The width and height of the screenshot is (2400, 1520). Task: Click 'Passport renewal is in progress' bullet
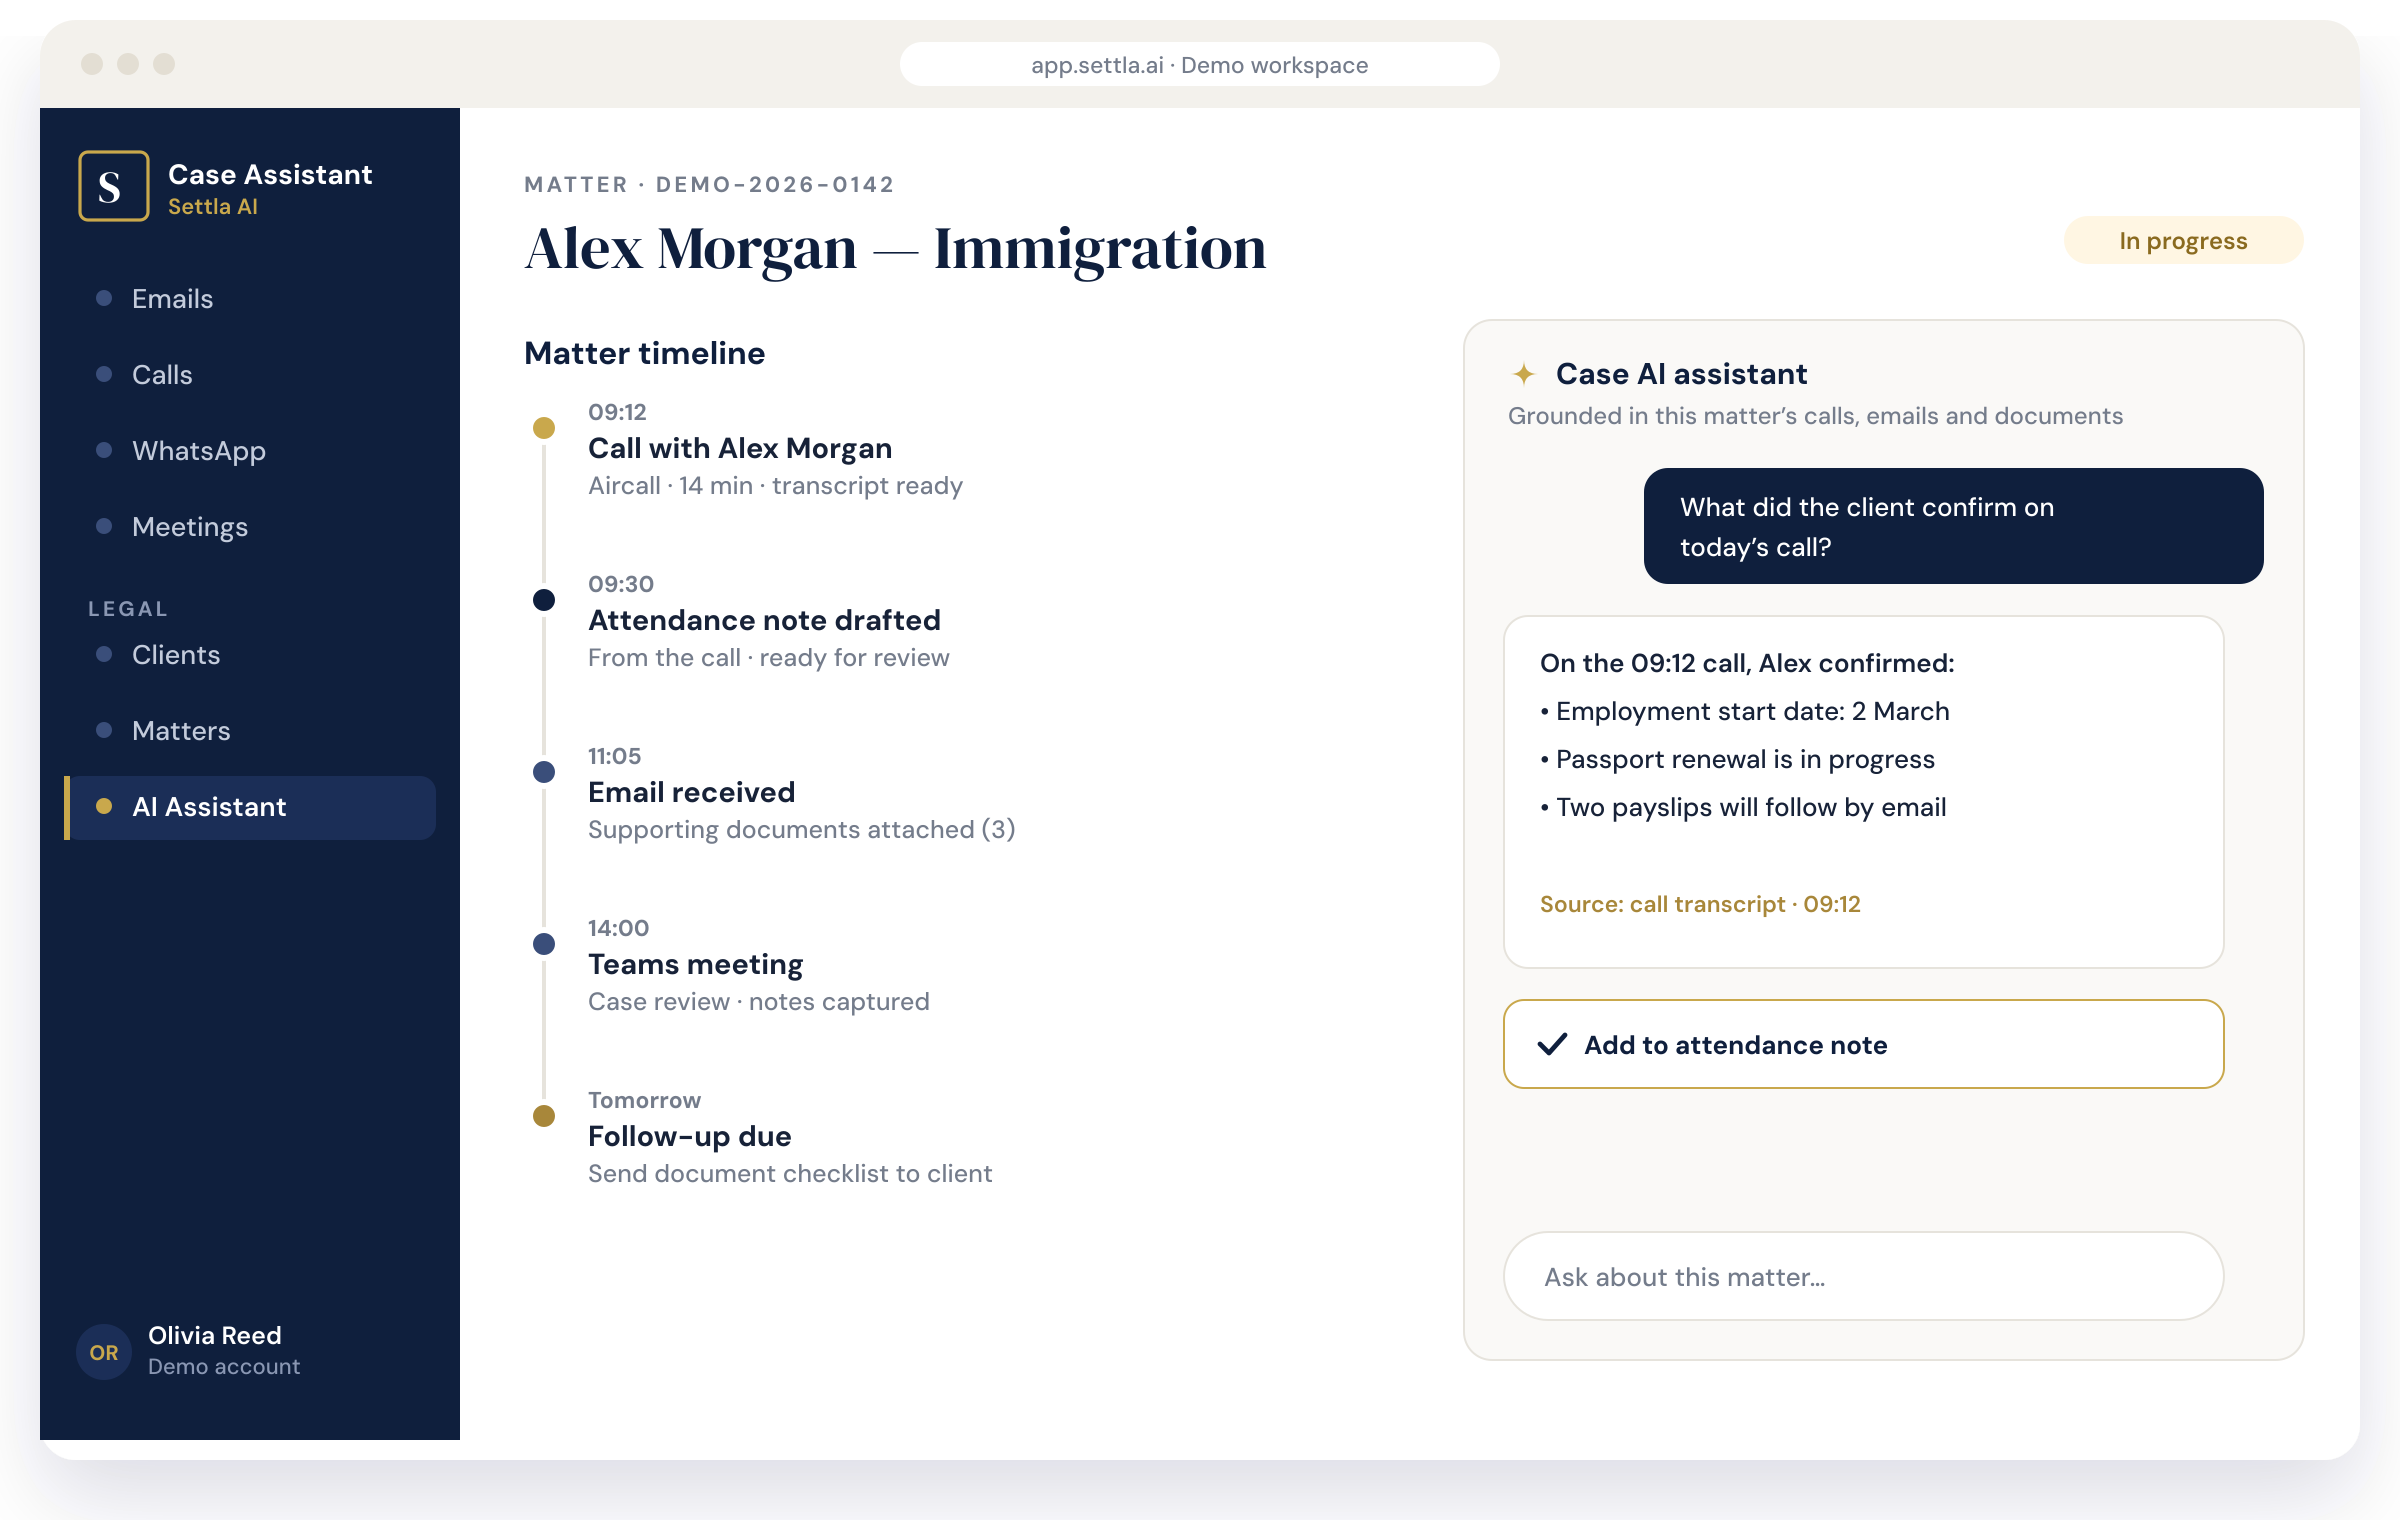pyautogui.click(x=1737, y=759)
